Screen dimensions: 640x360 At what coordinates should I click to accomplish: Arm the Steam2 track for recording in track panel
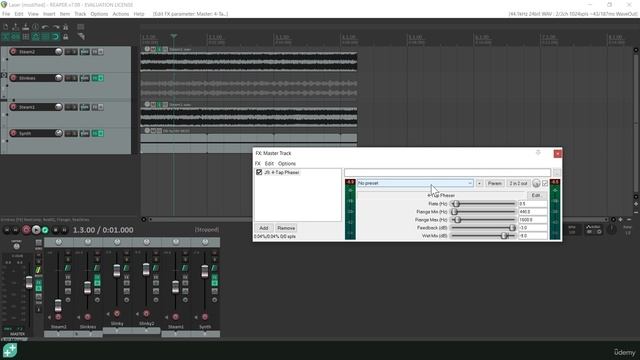click(13, 51)
